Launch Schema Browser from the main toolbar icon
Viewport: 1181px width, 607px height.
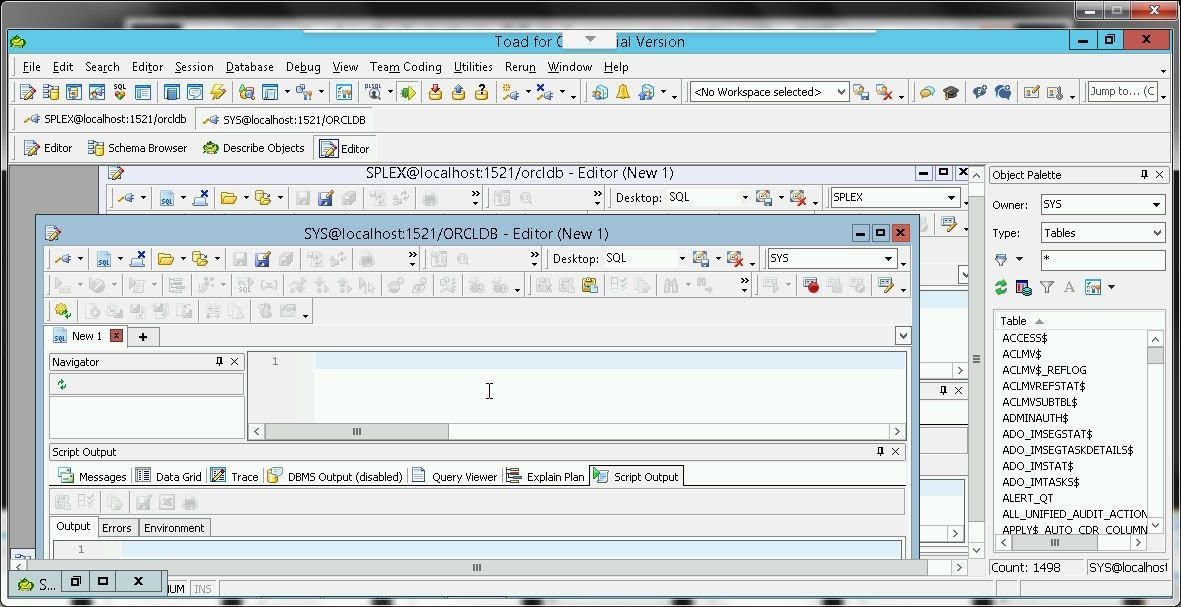pos(50,93)
